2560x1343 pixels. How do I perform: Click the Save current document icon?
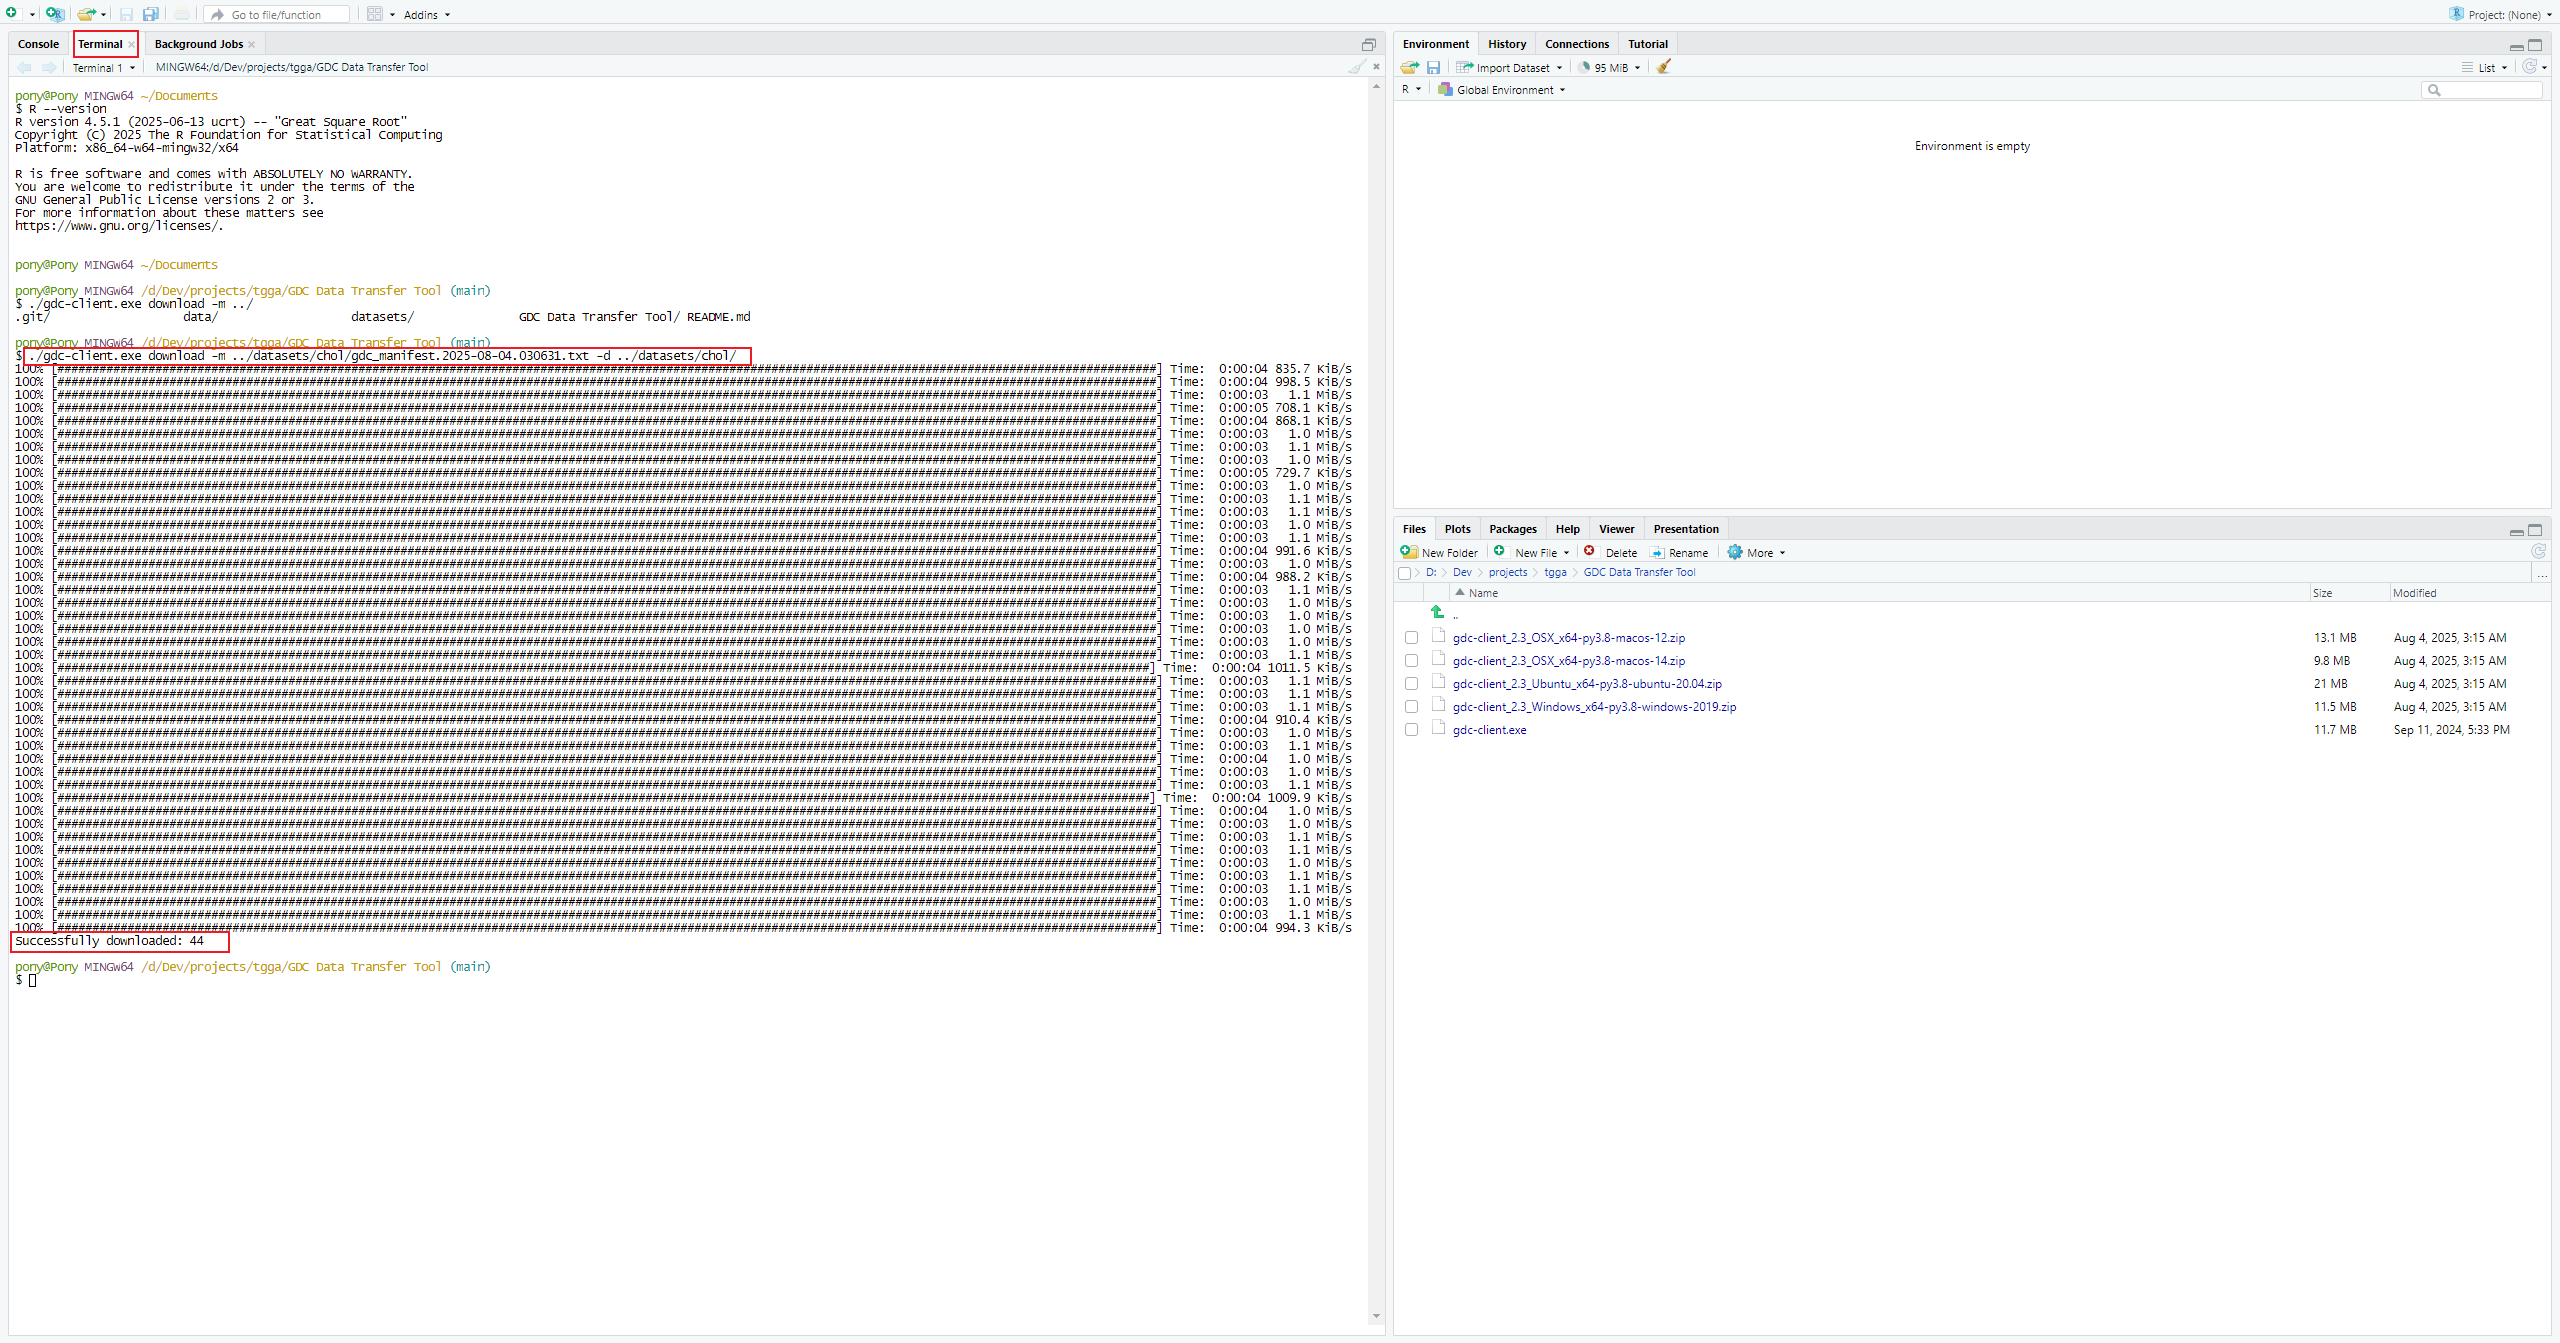126,14
